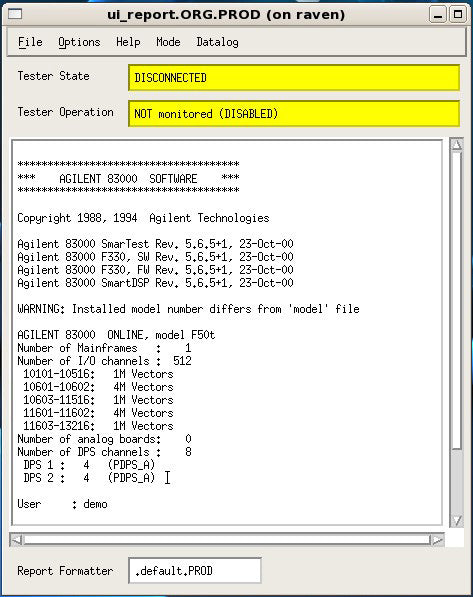Open the Mode menu
Screen dimensions: 473x597
[168, 42]
